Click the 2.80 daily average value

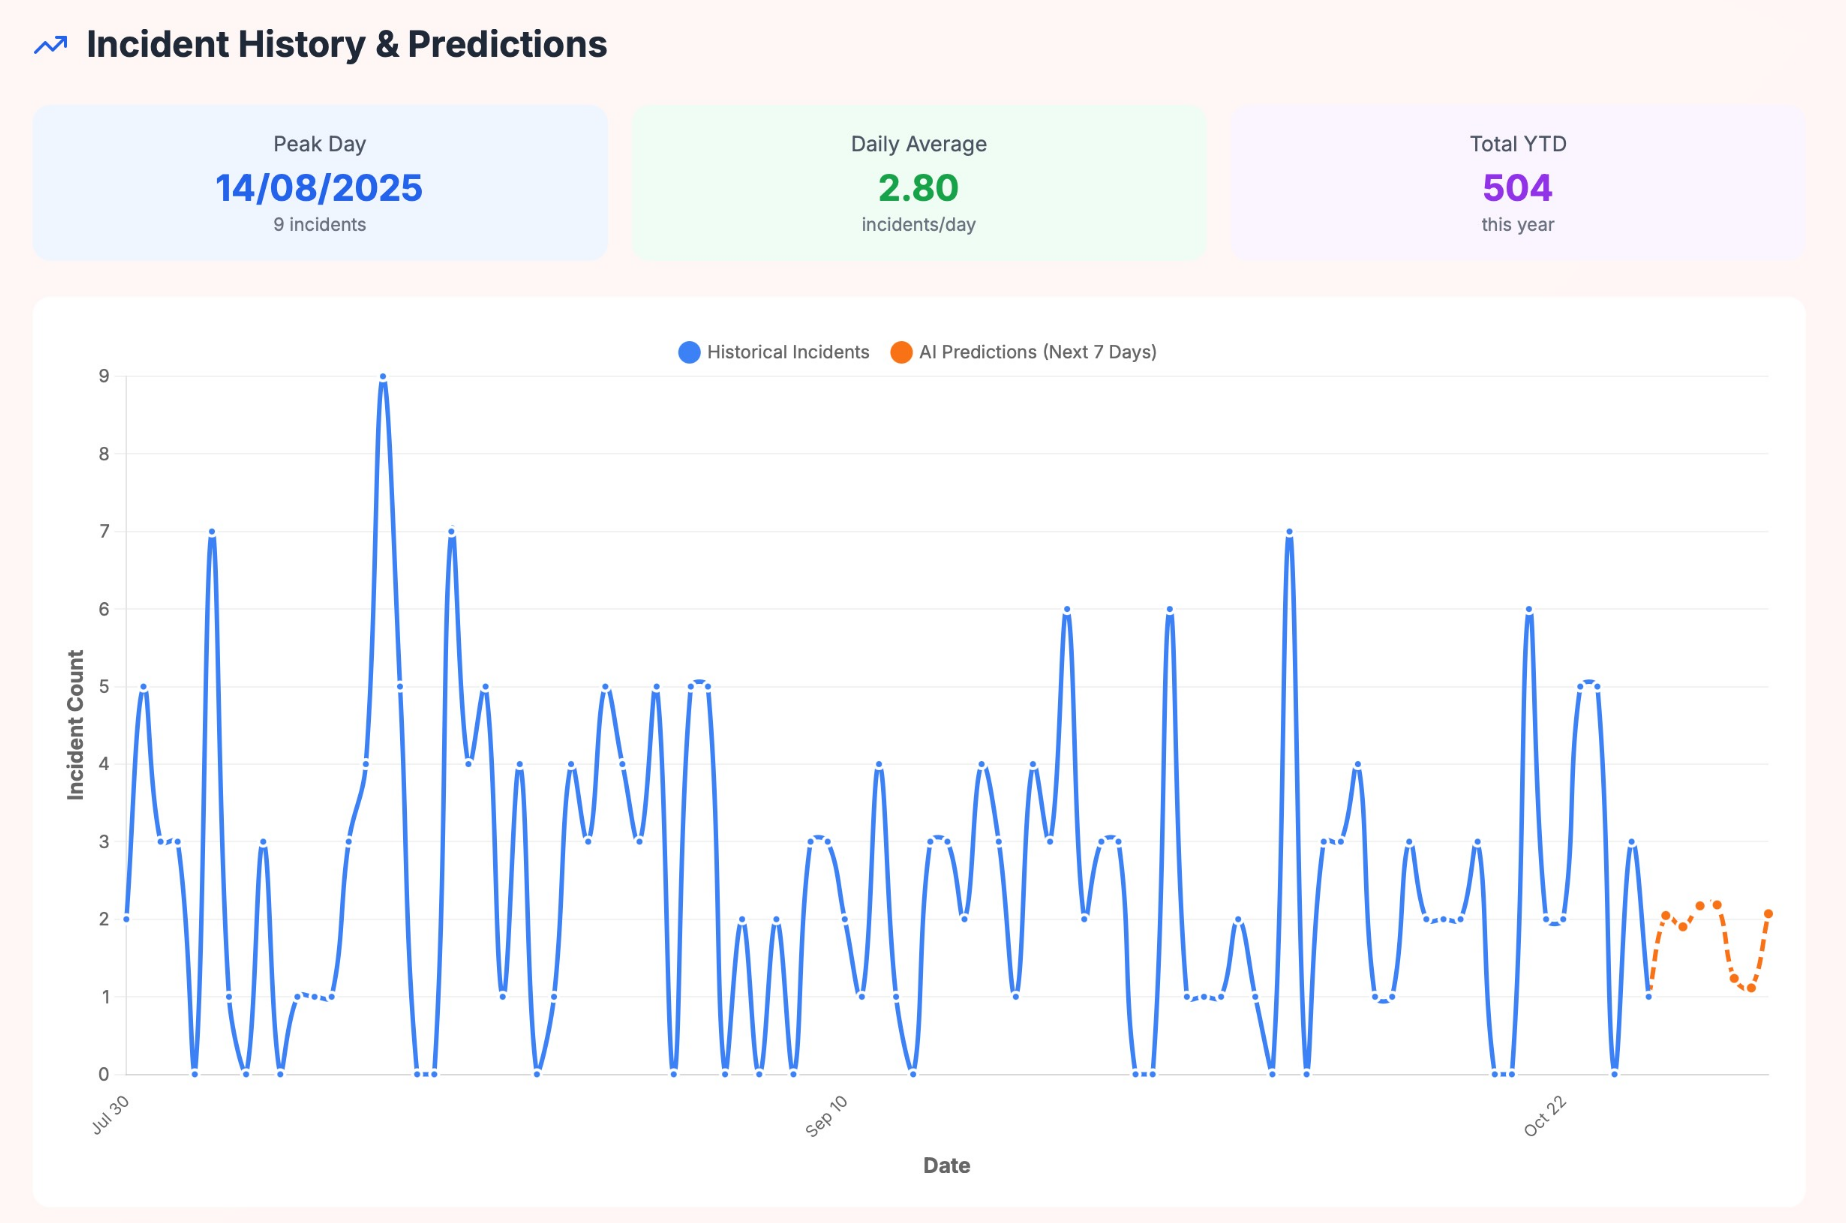(918, 188)
